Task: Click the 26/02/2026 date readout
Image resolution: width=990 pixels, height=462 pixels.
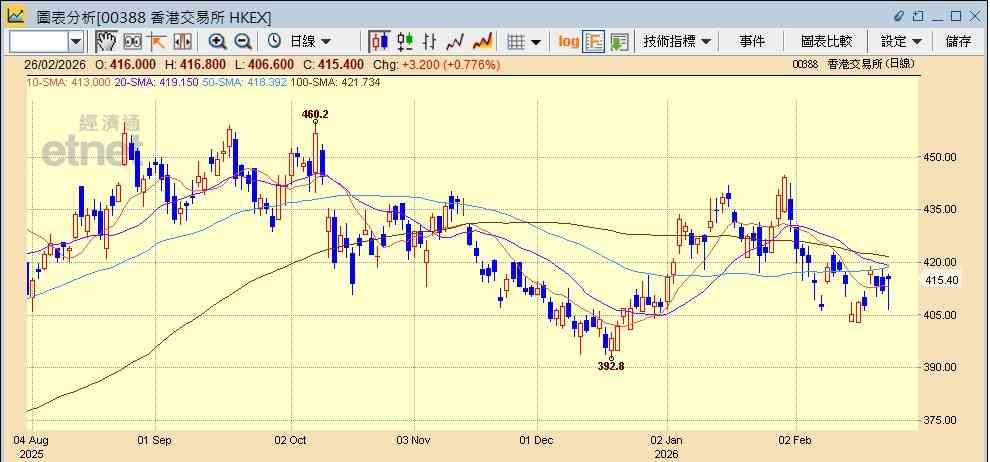Action: click(x=57, y=65)
